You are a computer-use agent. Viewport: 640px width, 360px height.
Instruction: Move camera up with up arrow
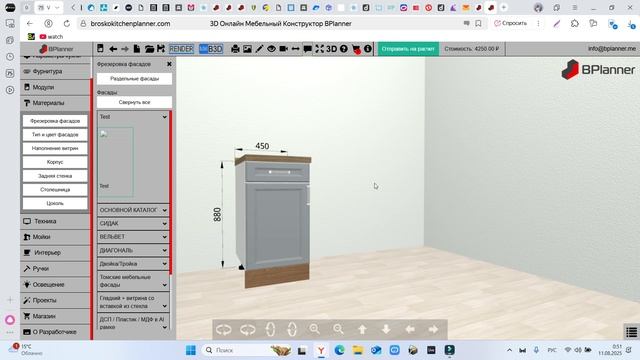pos(362,329)
